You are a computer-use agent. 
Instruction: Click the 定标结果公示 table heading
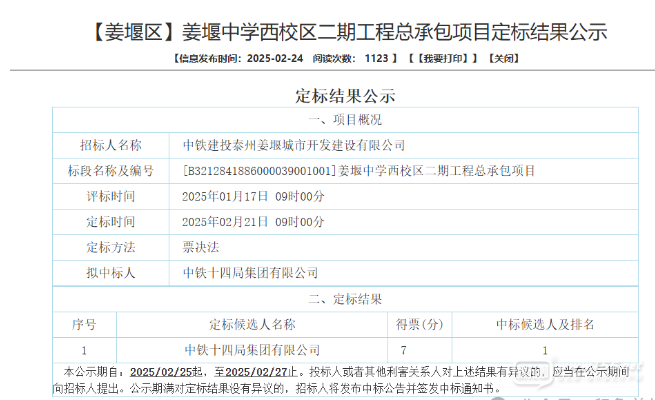[x=346, y=97]
